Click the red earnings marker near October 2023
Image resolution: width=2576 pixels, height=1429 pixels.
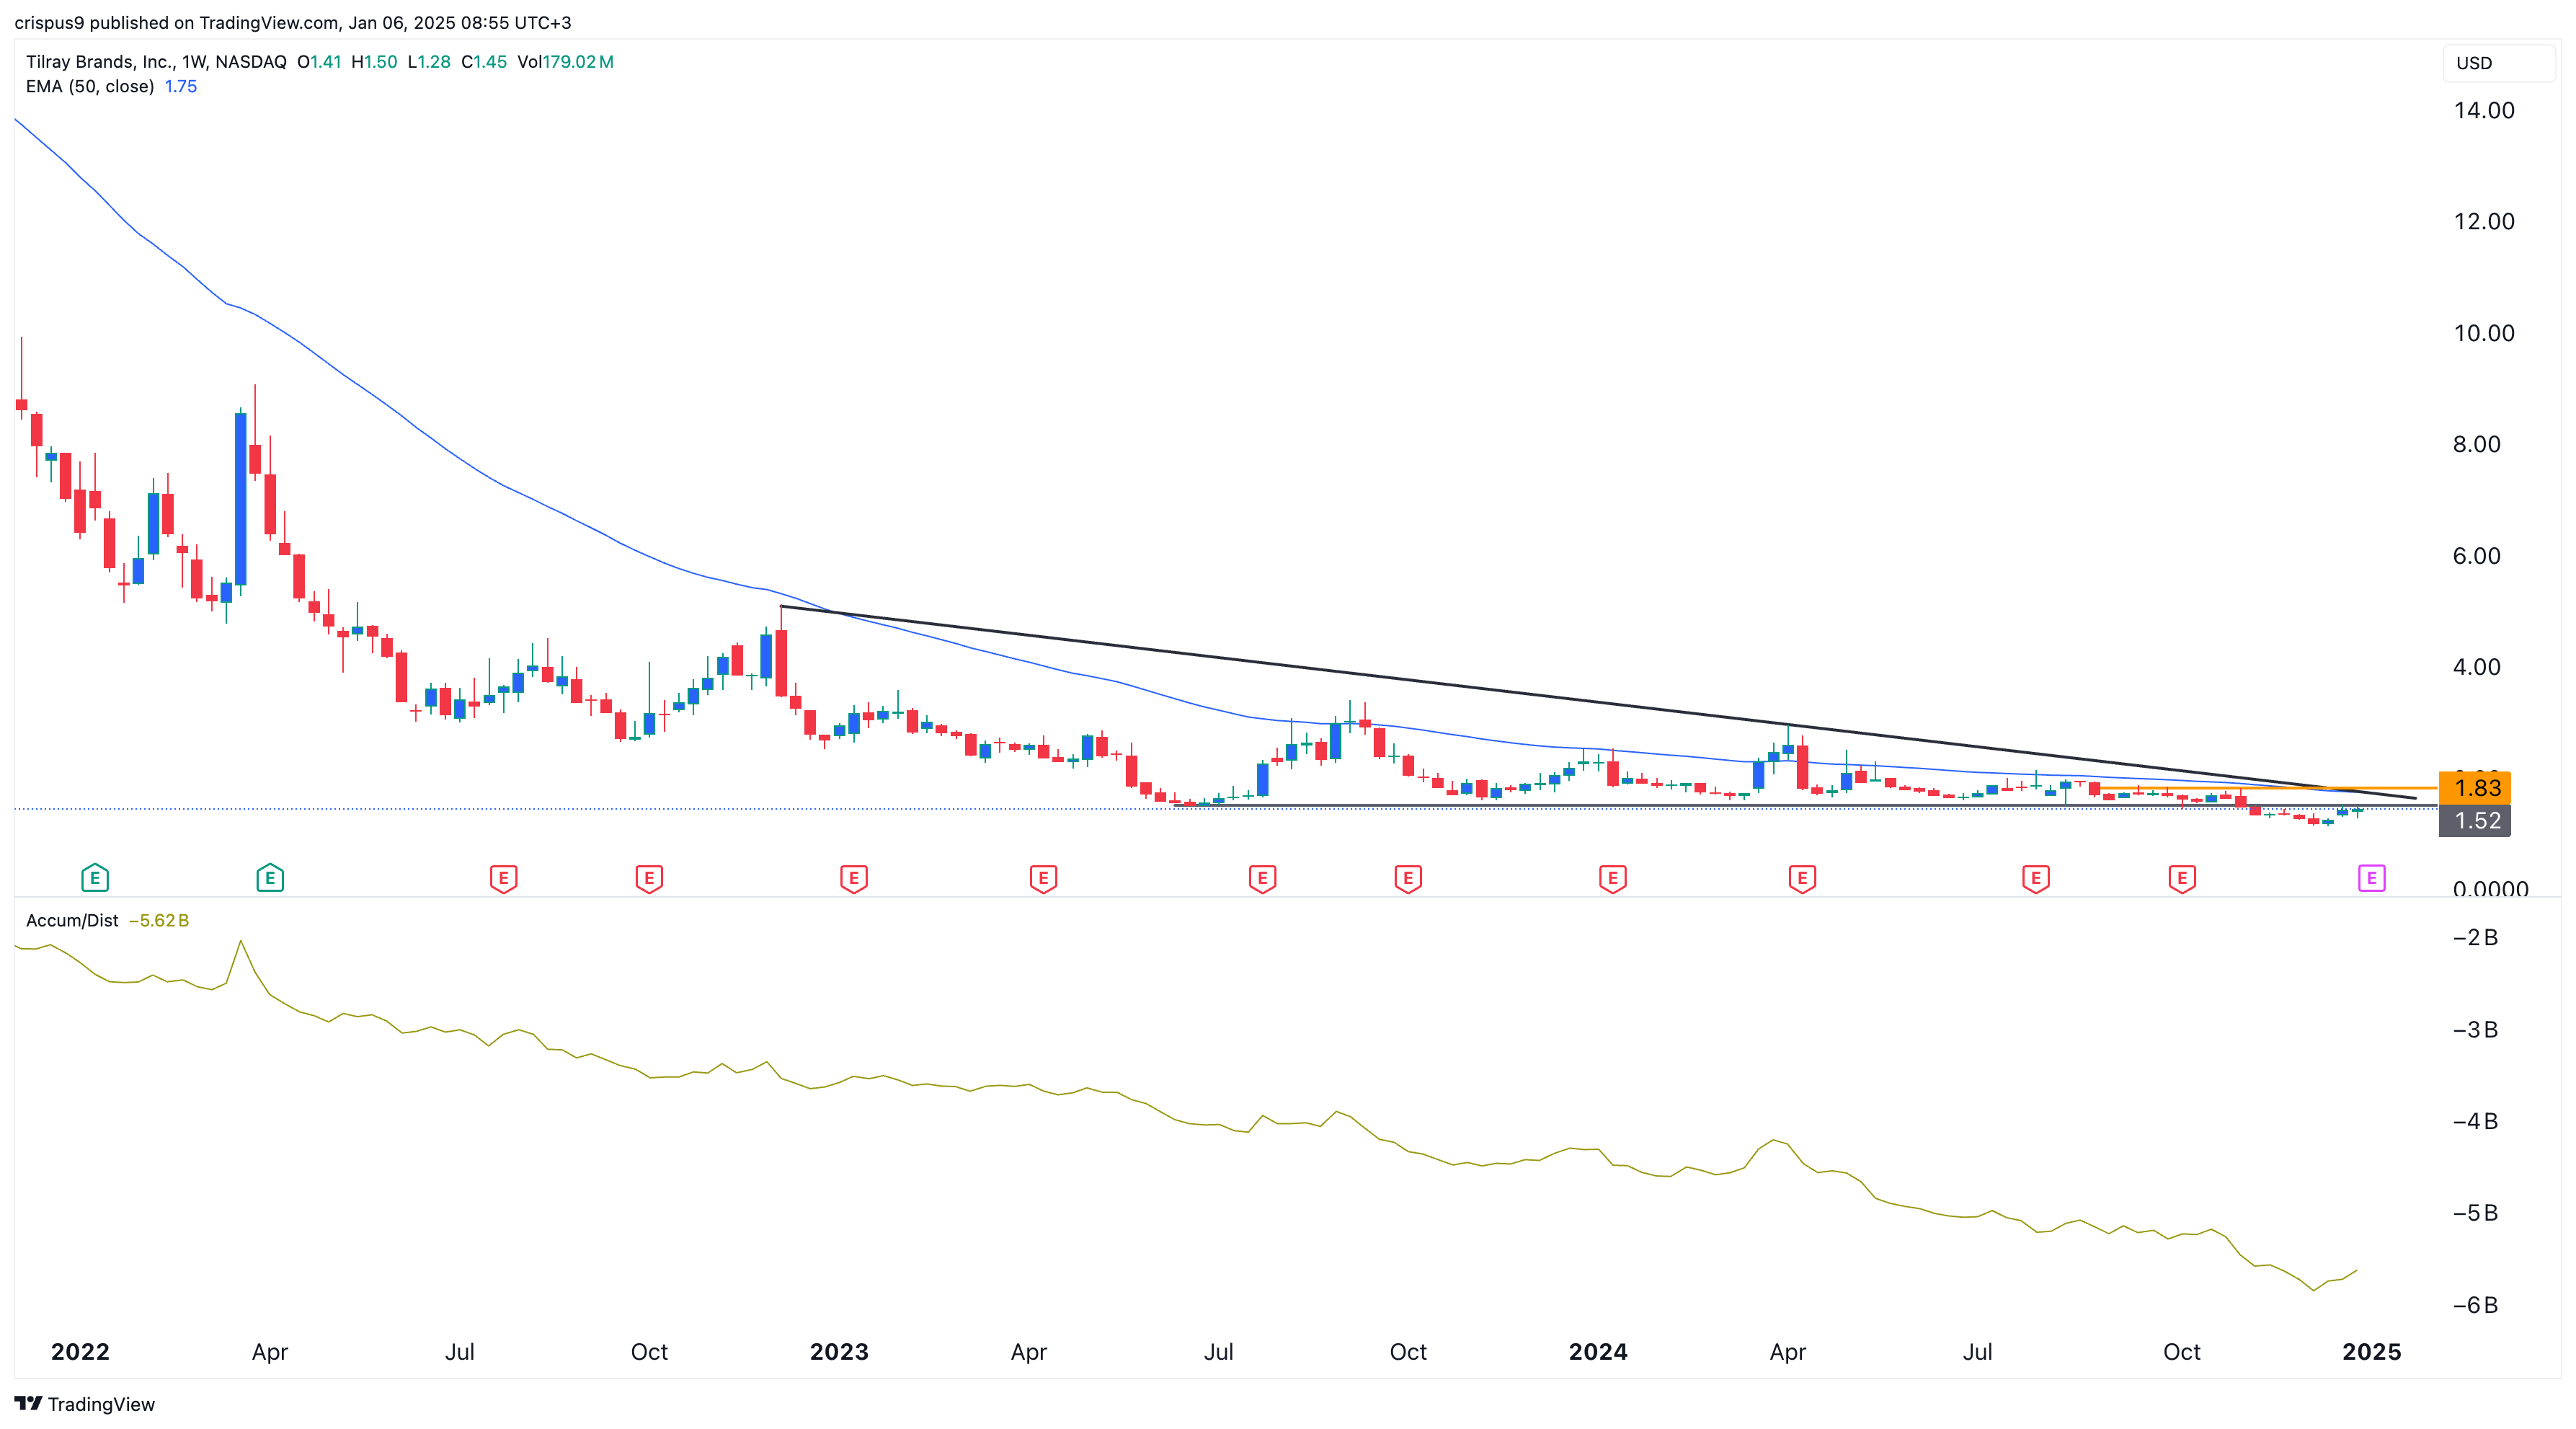(1409, 879)
